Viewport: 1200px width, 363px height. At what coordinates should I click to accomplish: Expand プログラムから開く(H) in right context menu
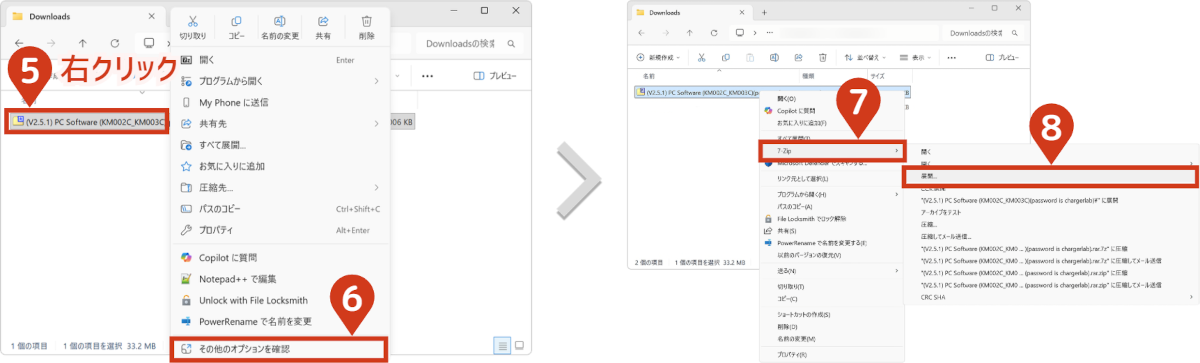(832, 194)
